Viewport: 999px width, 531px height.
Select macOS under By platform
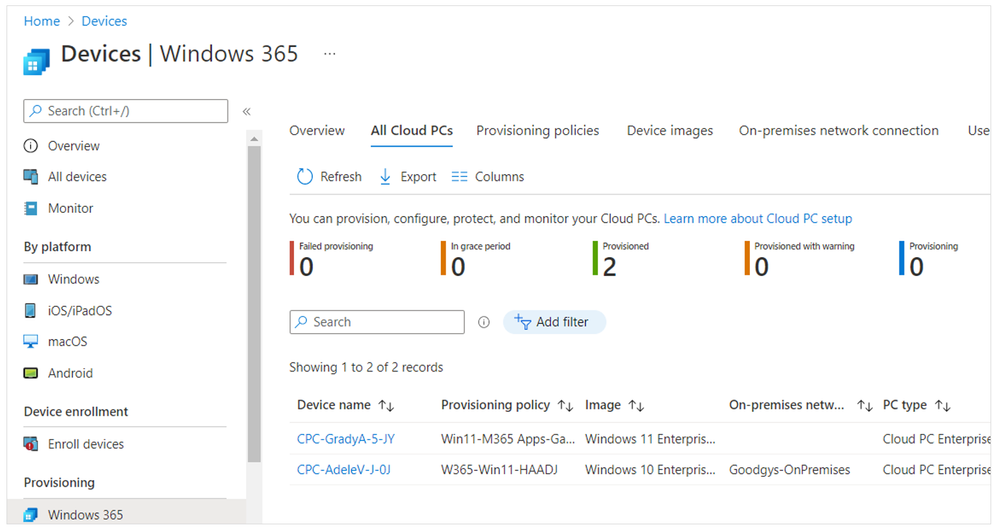pyautogui.click(x=68, y=342)
